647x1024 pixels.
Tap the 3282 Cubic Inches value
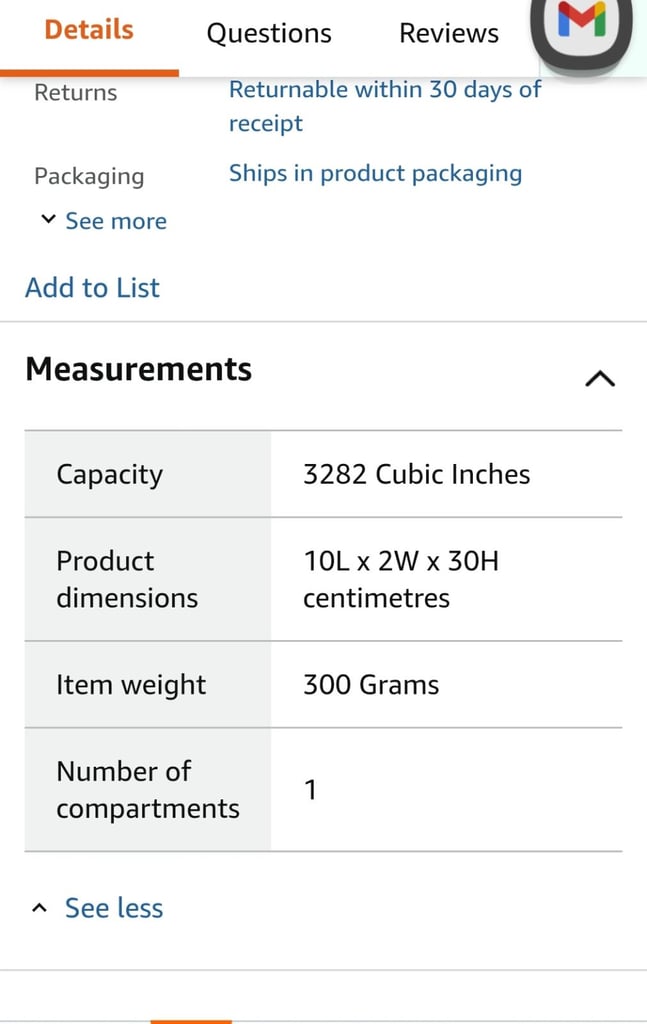pos(417,474)
